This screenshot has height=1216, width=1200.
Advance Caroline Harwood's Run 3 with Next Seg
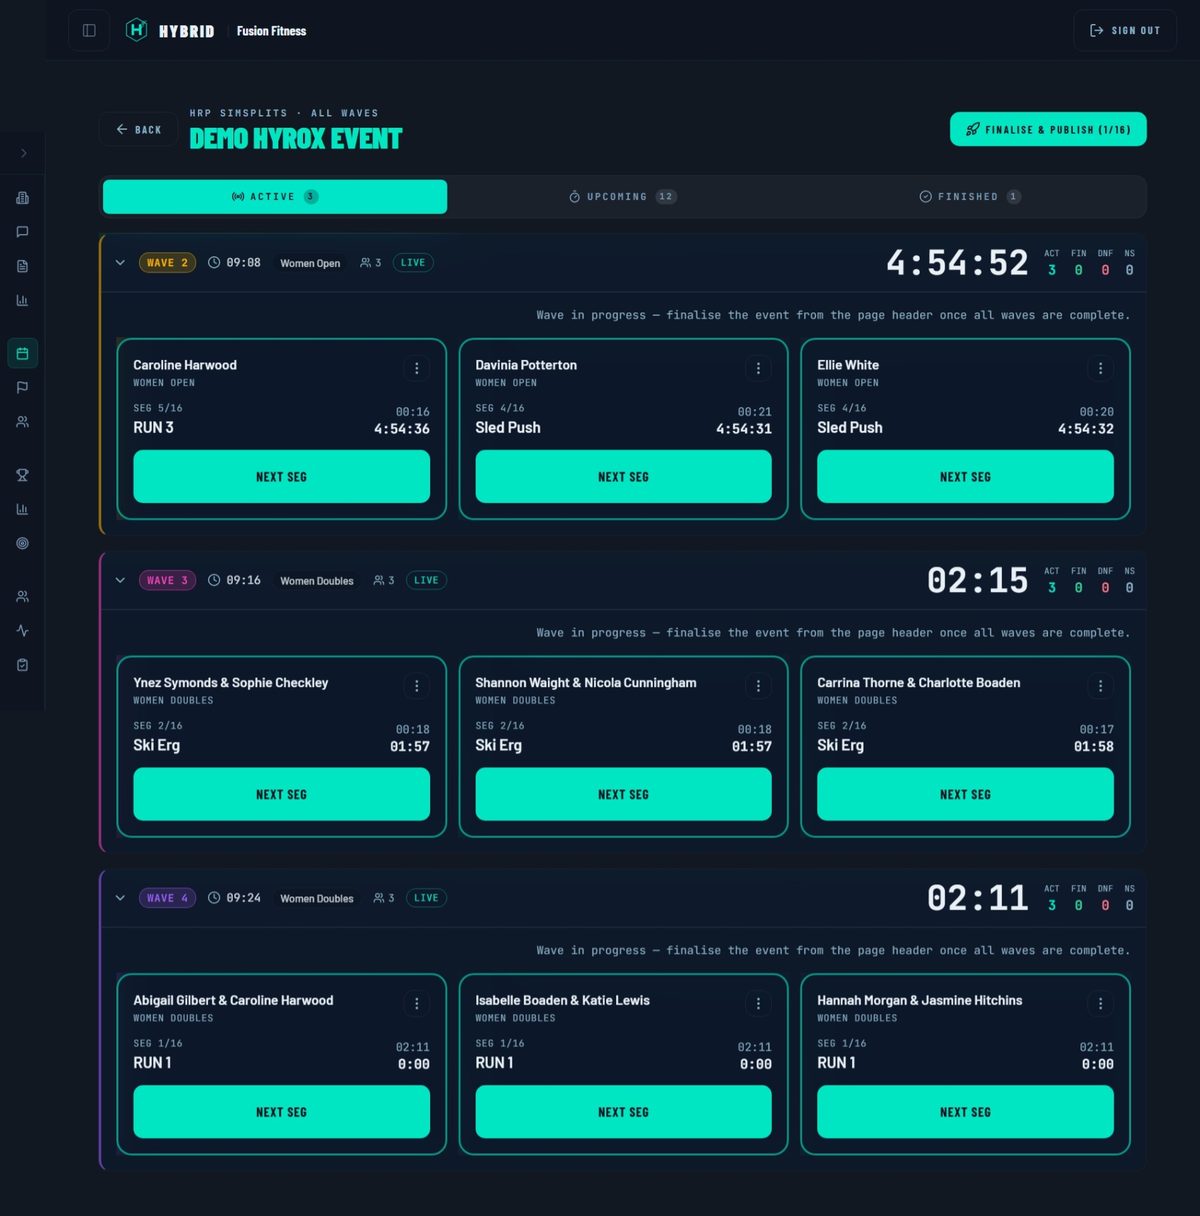[x=282, y=477]
